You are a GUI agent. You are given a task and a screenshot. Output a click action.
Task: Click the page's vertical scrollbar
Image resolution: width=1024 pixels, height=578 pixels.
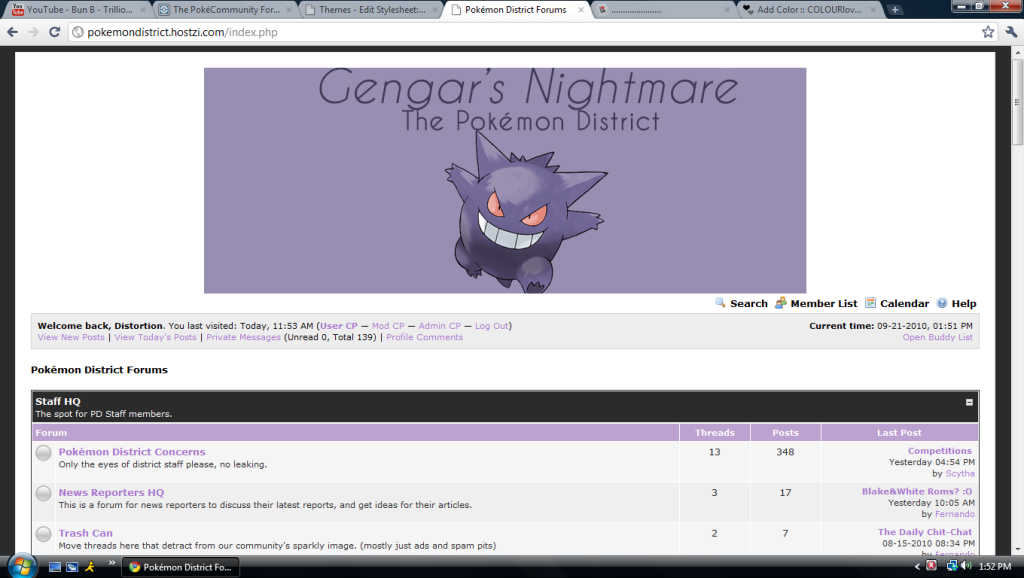1016,300
